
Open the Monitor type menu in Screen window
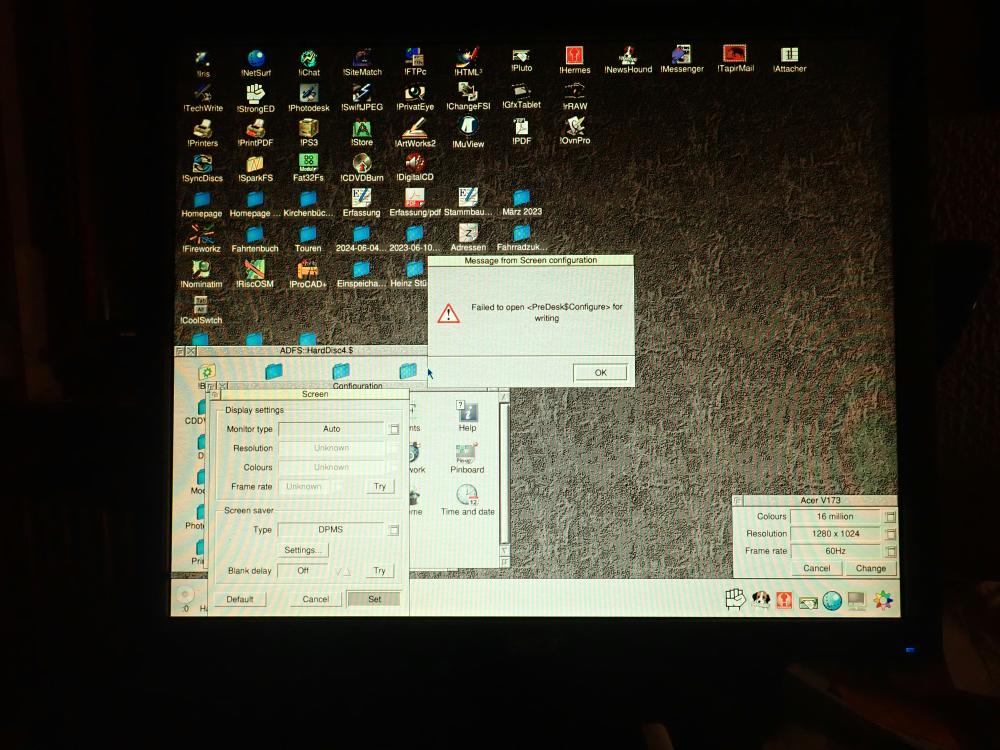pyautogui.click(x=394, y=429)
